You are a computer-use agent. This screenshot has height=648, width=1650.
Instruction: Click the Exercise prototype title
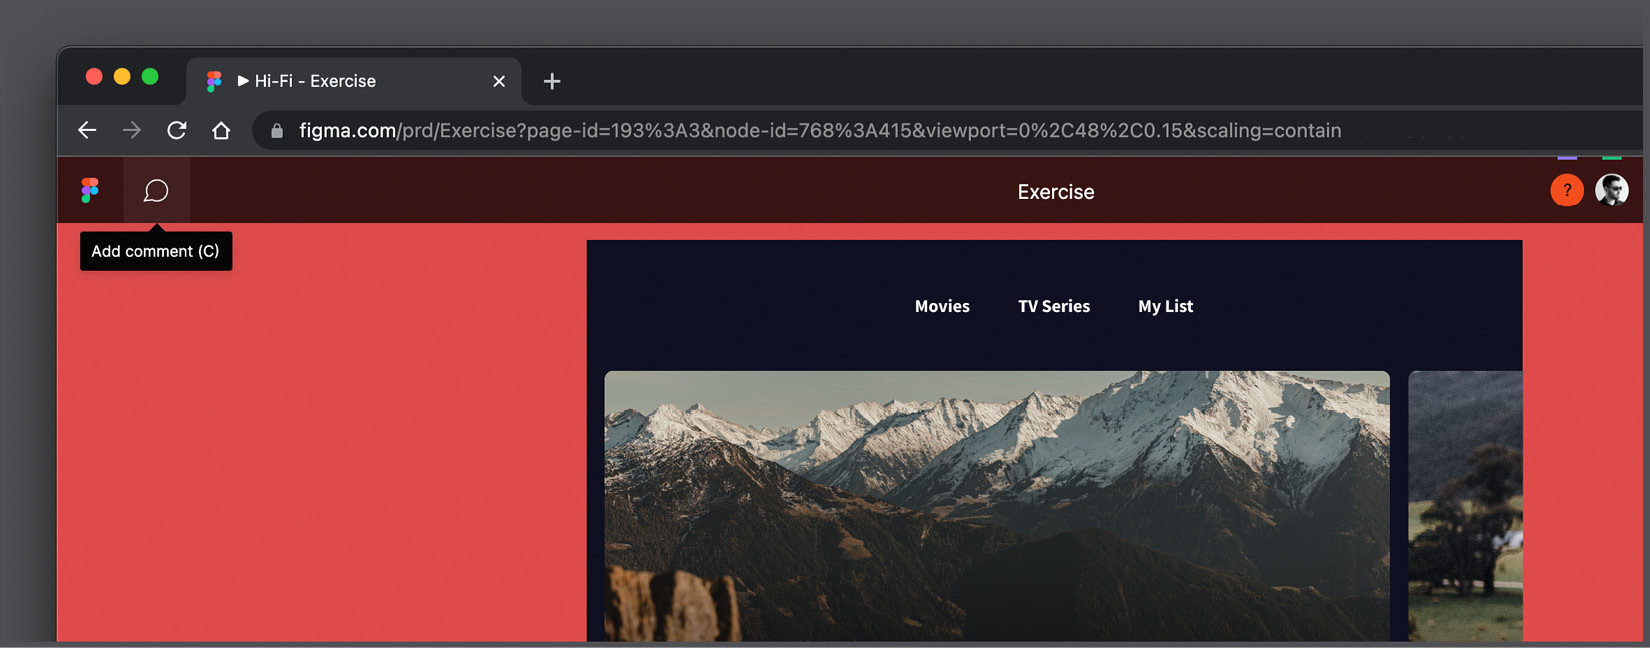[x=1056, y=192]
